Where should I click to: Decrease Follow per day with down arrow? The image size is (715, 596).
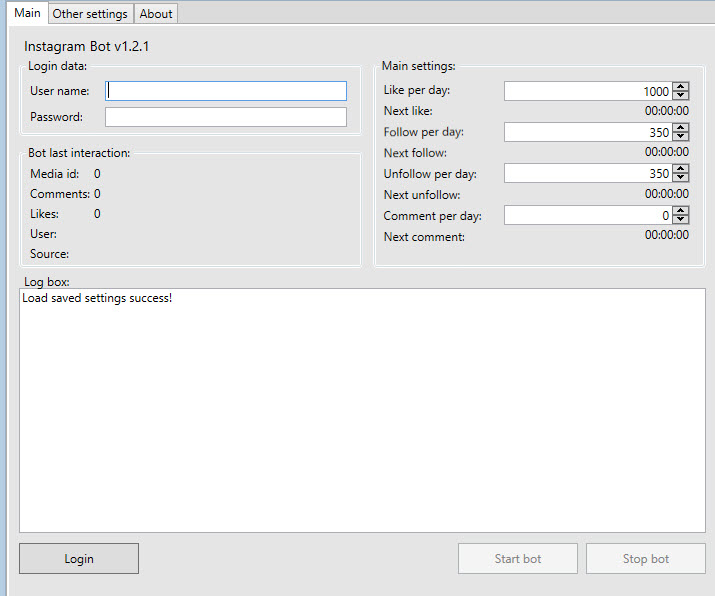(680, 136)
